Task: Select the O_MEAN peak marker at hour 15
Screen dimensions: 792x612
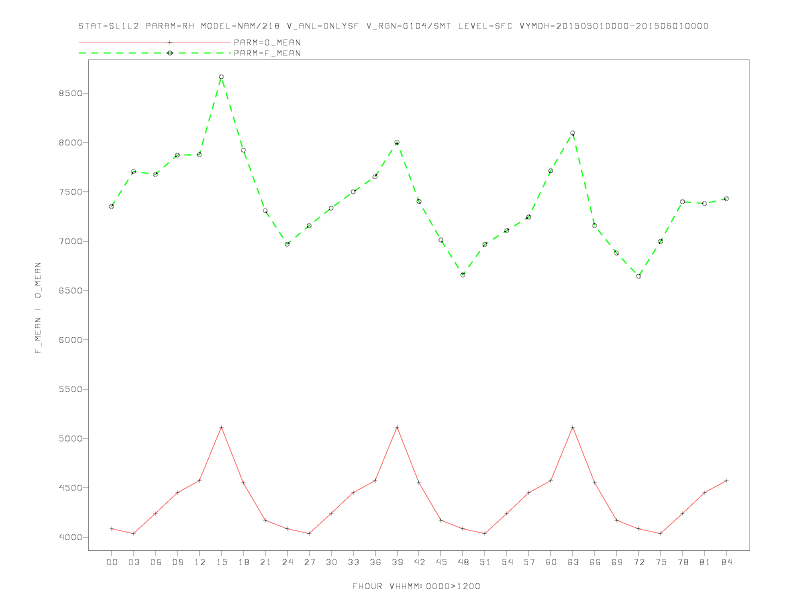Action: [x=221, y=428]
